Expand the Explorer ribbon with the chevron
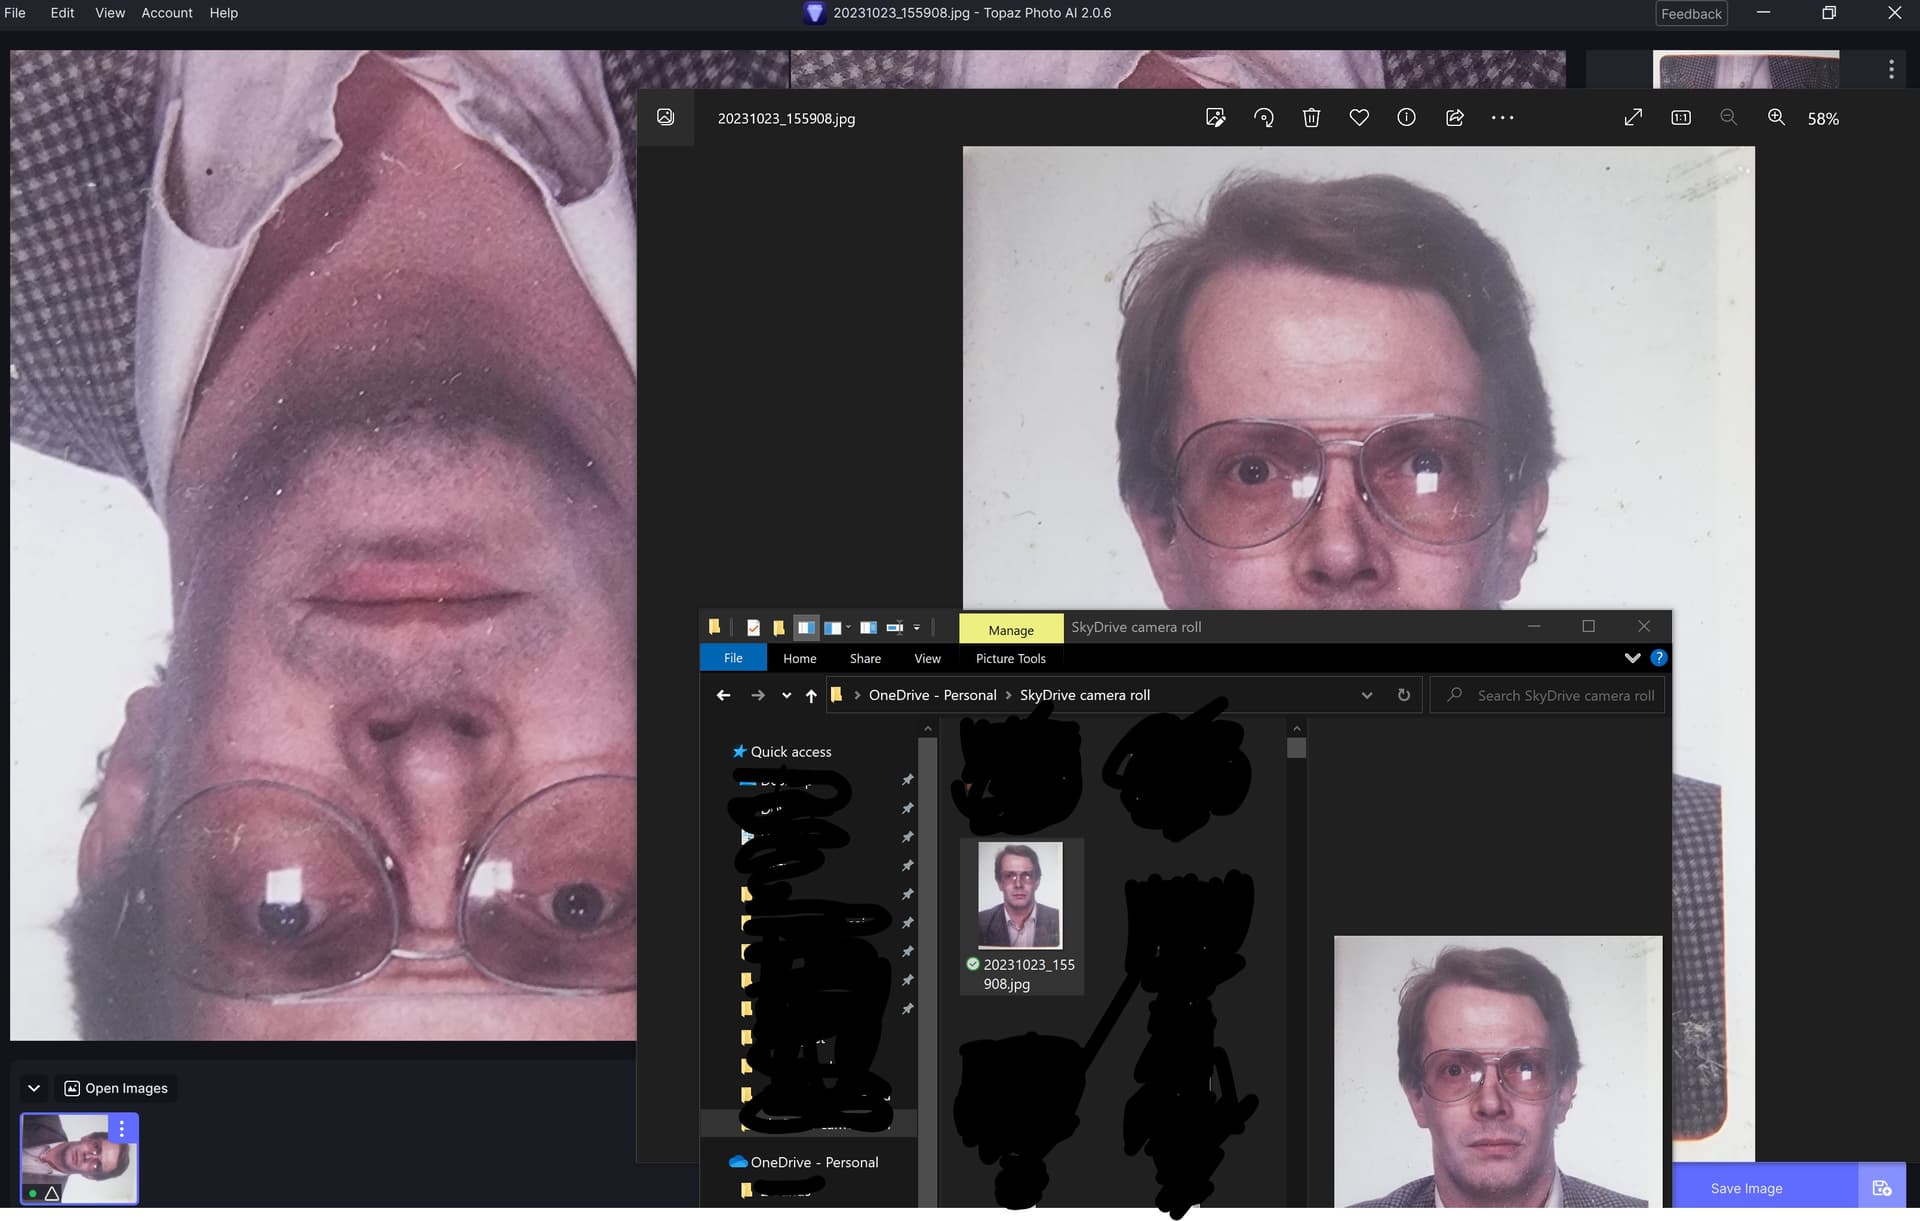Screen dimensions: 1920x1221 [x=1632, y=658]
